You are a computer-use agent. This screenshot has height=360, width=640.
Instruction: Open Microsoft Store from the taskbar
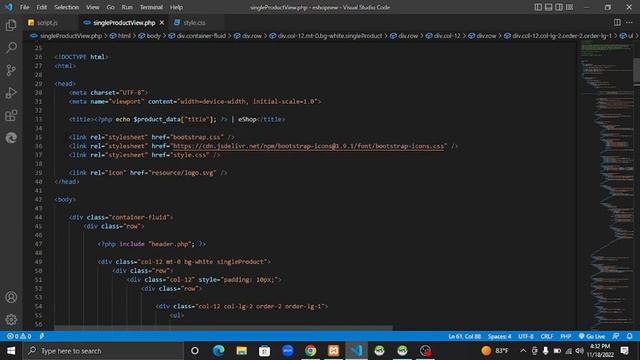pos(264,351)
